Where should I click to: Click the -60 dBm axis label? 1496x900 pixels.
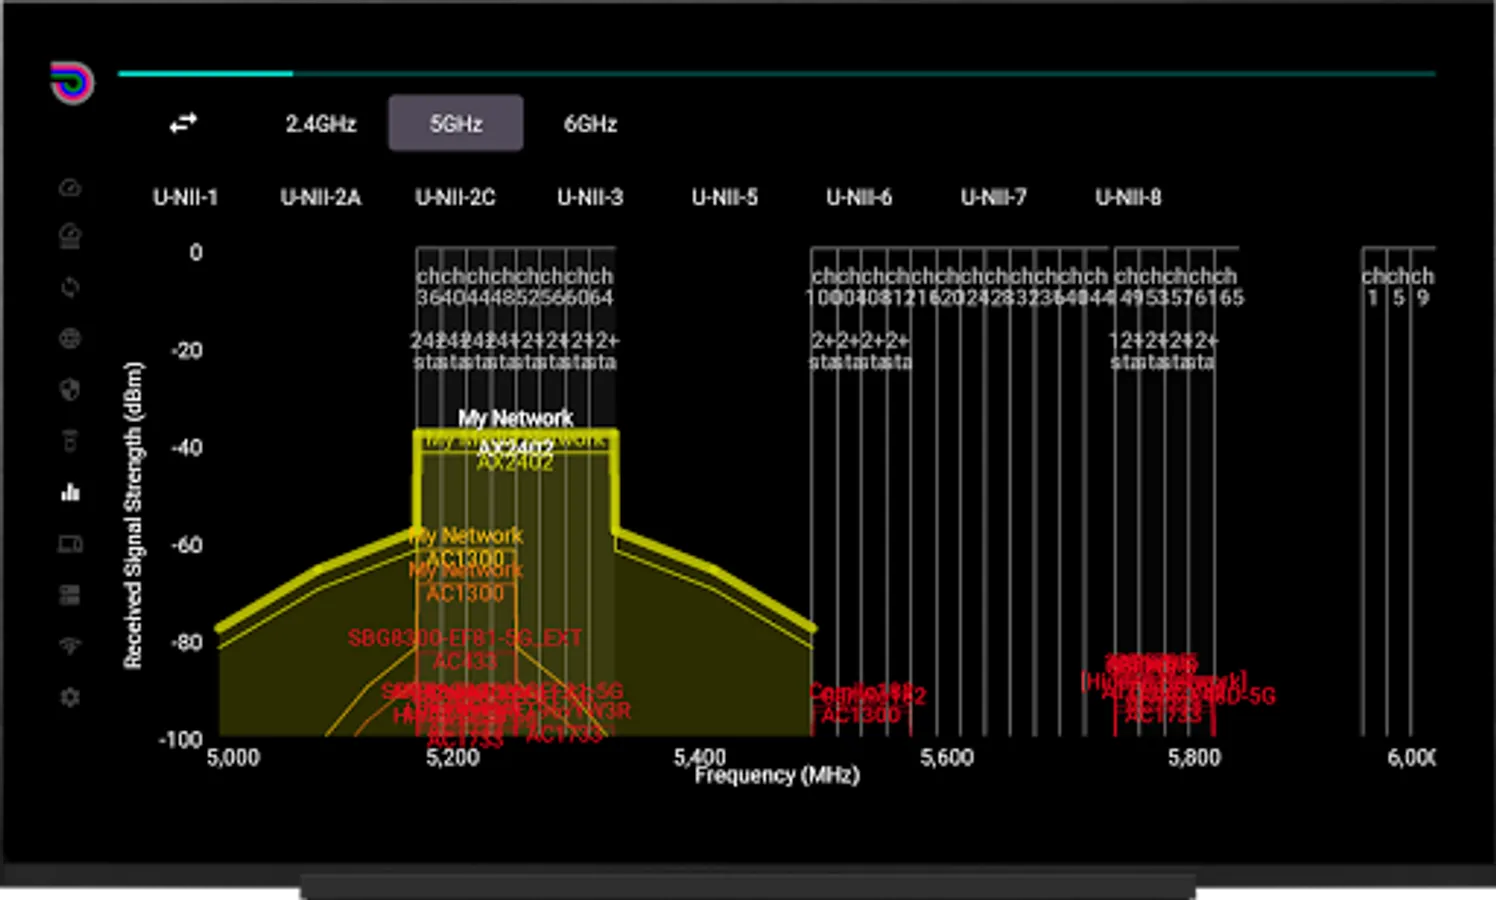point(187,545)
